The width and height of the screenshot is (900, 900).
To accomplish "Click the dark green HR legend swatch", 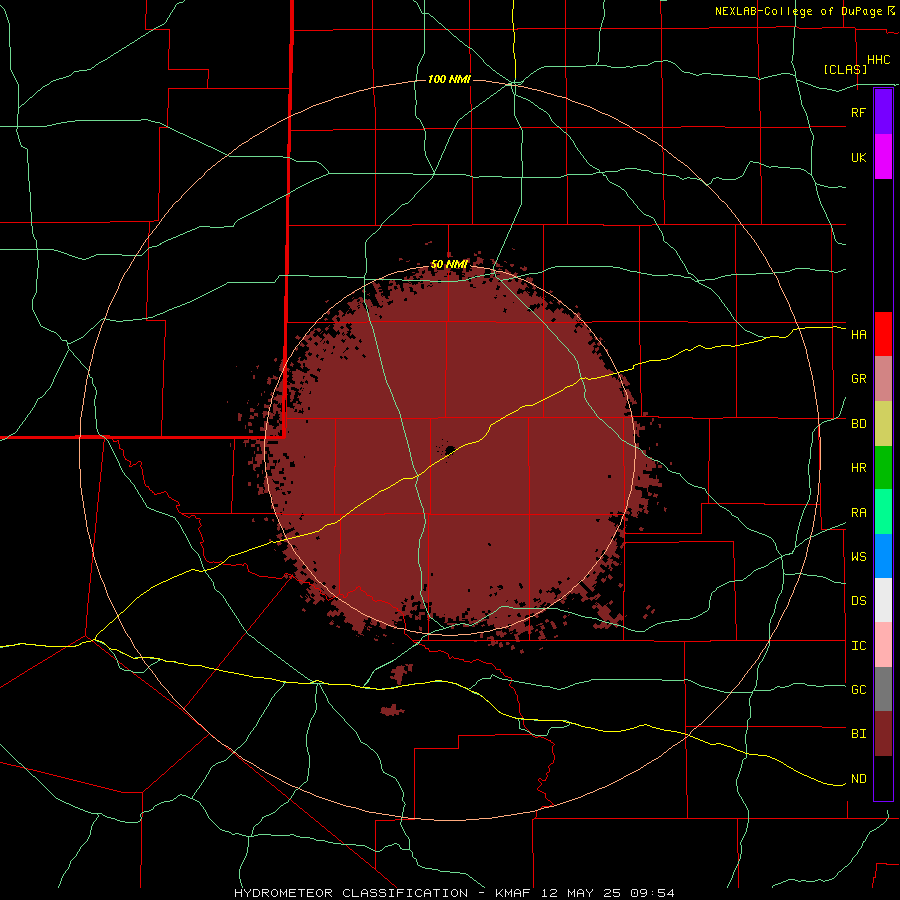I will 883,468.
